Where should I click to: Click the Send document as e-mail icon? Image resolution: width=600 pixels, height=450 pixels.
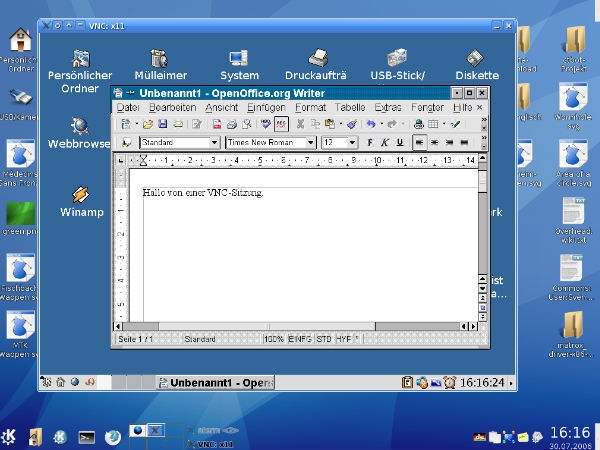pos(178,124)
